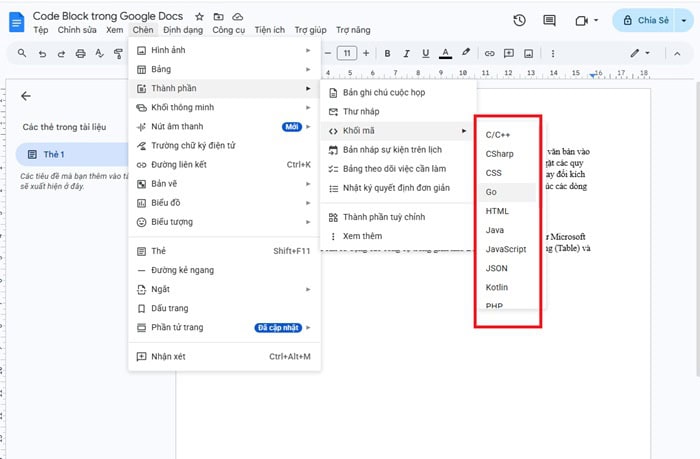Click the editing mode pencil icon

pyautogui.click(x=634, y=53)
